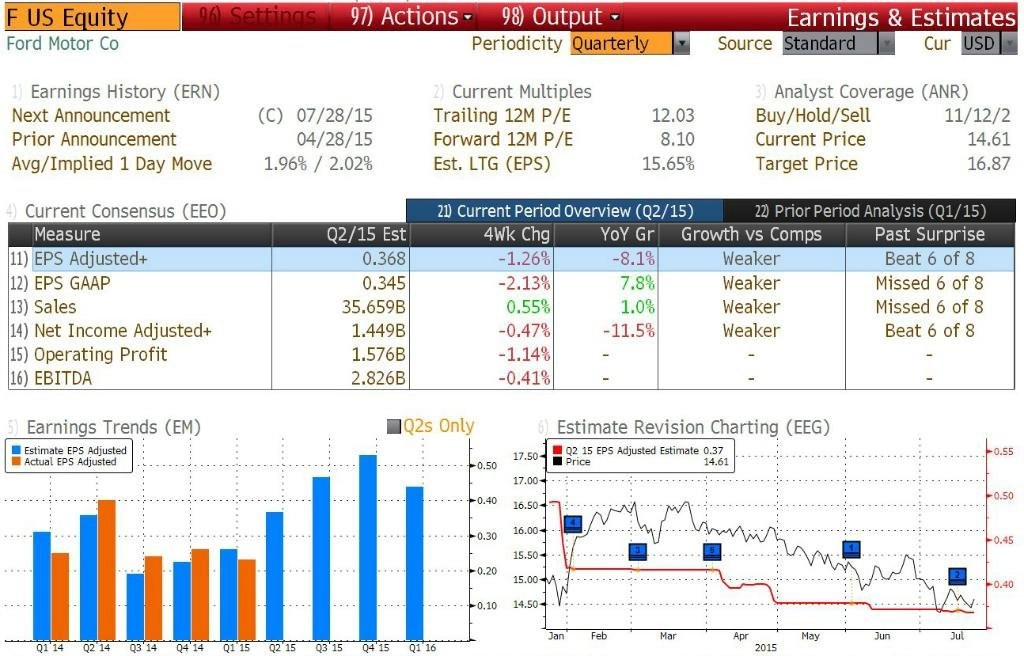Image resolution: width=1024 pixels, height=656 pixels.
Task: Click the Sales row Missed 6 of 8 cell
Action: pyautogui.click(x=929, y=306)
